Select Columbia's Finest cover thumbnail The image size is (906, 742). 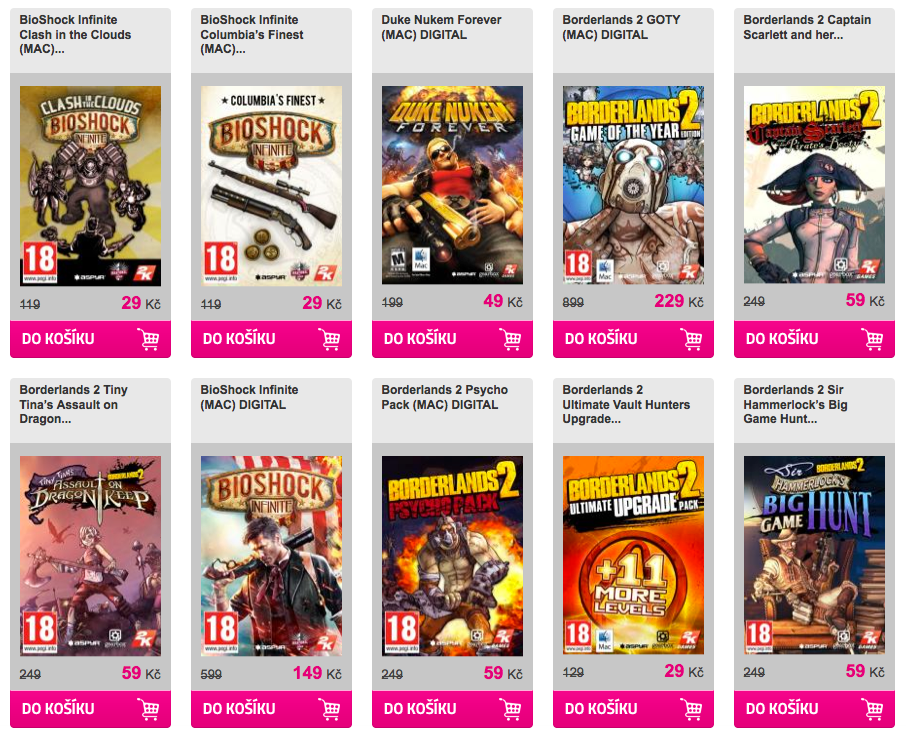(x=272, y=186)
